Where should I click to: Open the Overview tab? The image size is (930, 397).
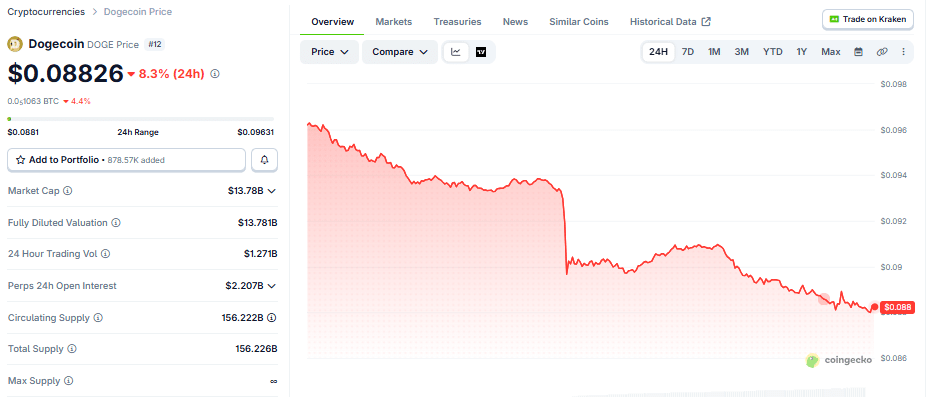click(x=333, y=21)
